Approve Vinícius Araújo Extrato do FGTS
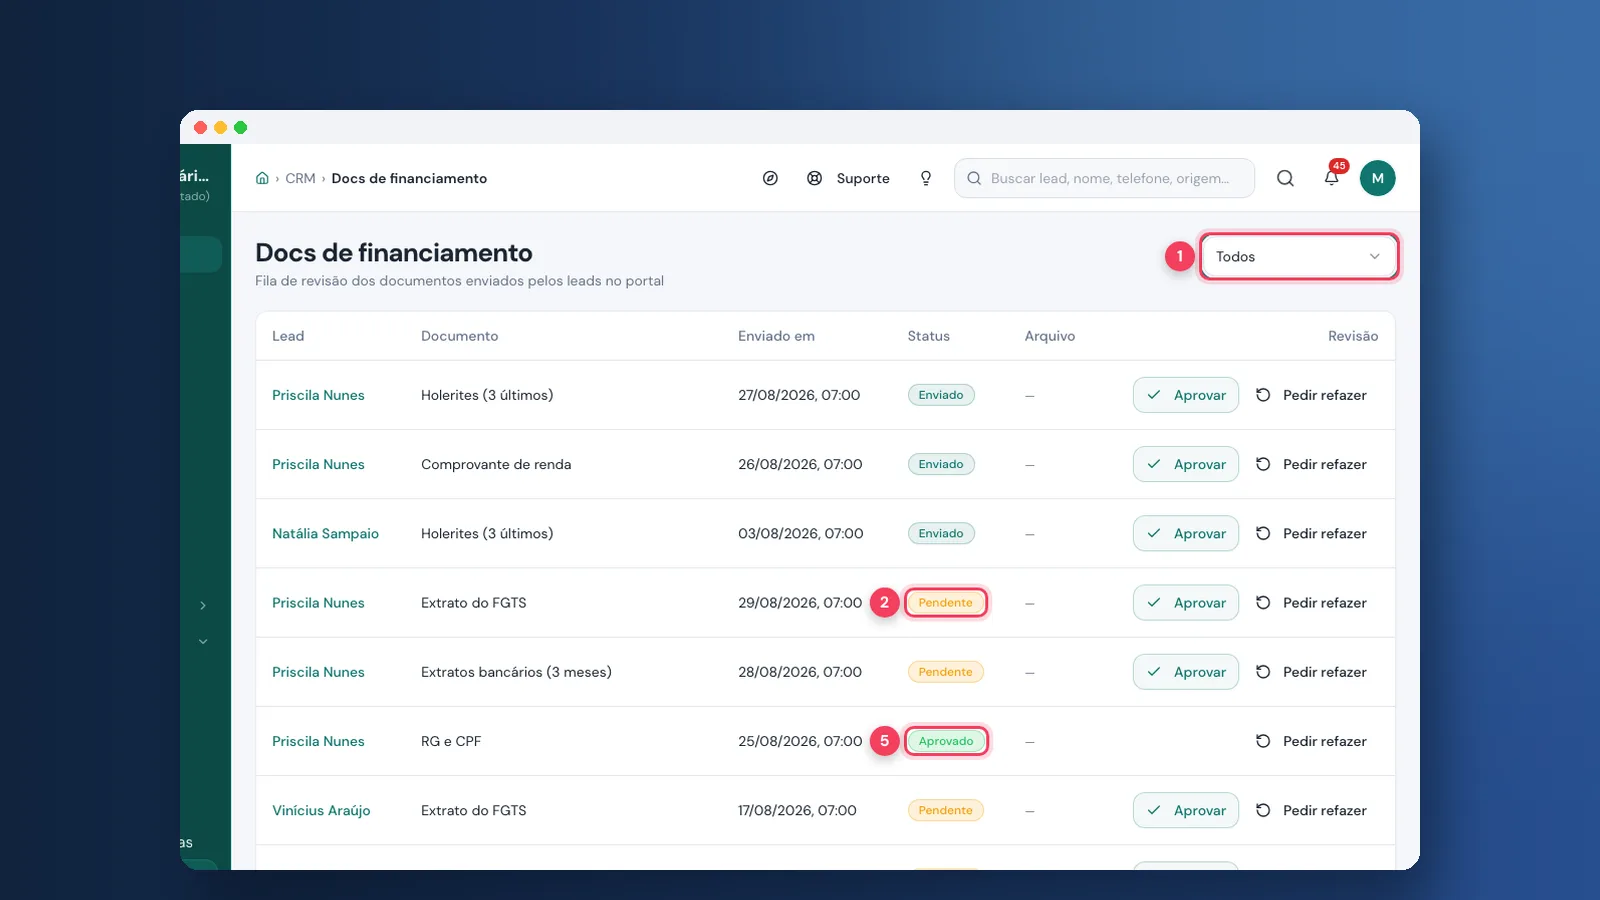The height and width of the screenshot is (900, 1600). point(1186,810)
